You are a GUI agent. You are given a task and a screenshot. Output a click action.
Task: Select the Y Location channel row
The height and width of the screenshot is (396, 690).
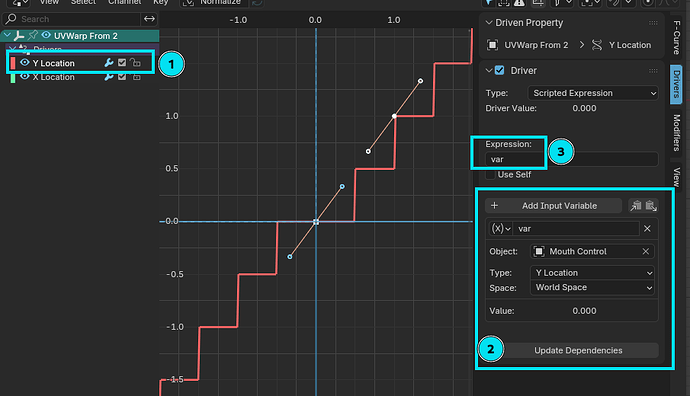[81, 63]
